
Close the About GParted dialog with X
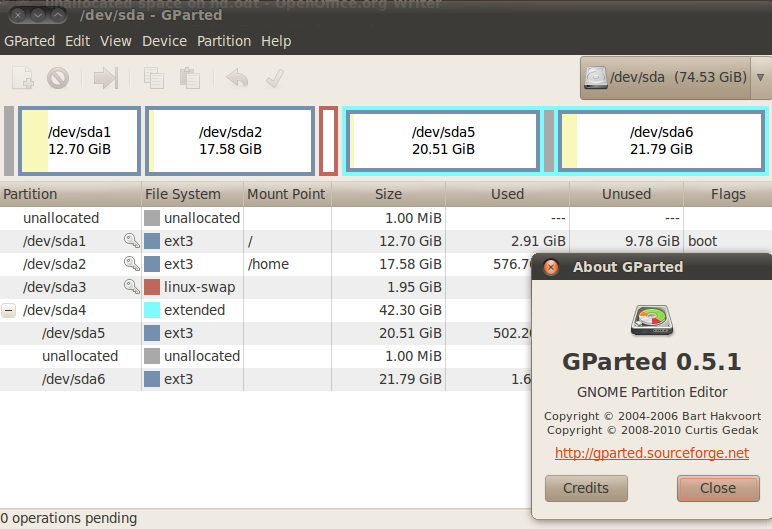551,267
